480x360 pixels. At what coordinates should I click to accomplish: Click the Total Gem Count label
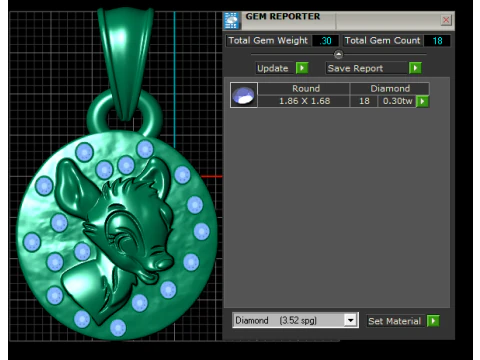point(382,41)
